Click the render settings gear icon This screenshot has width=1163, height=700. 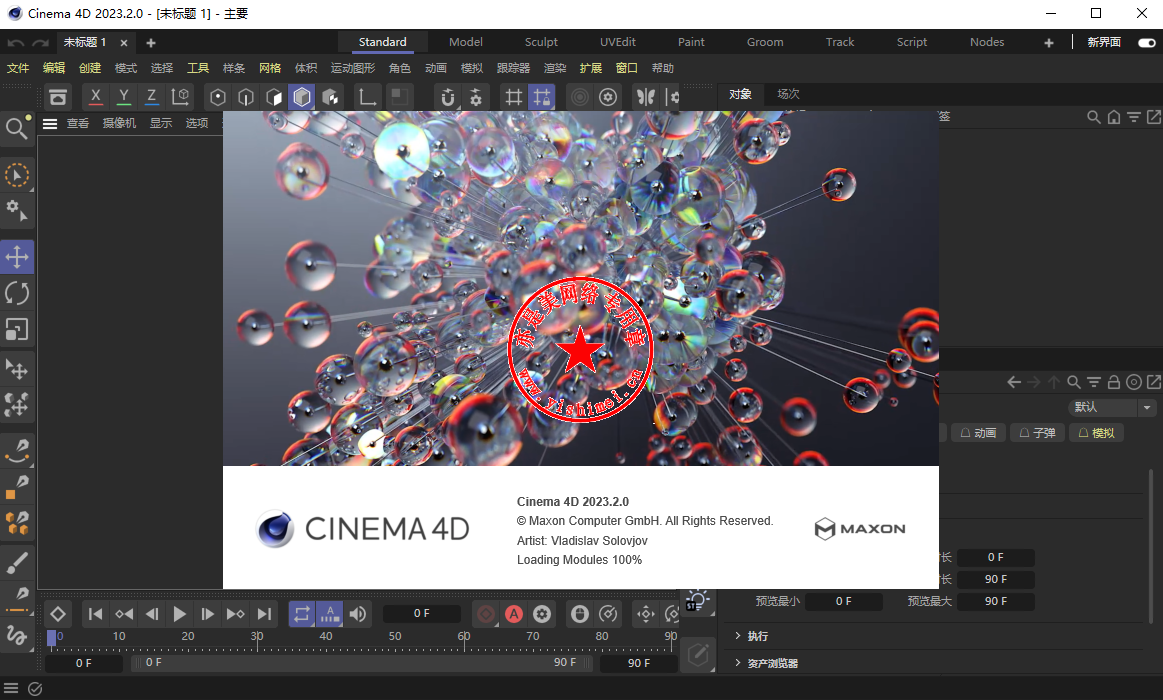(x=608, y=97)
